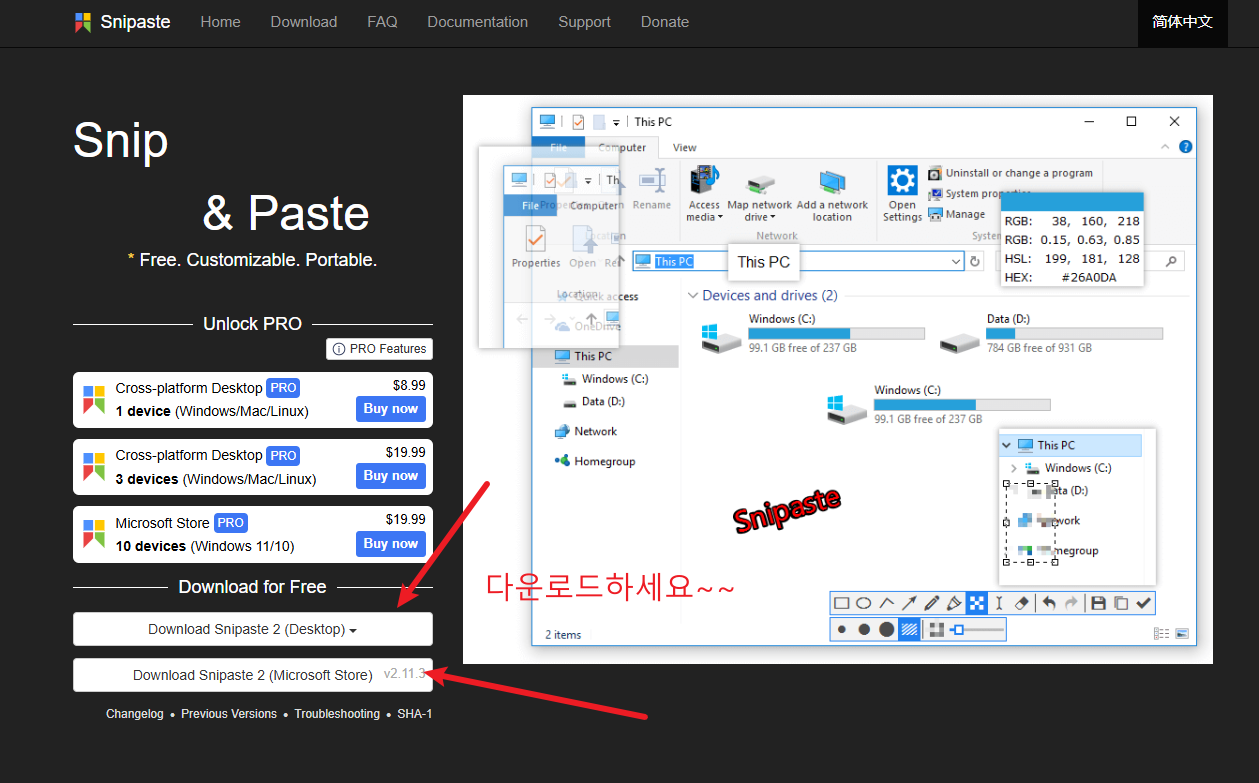Open the Home nav item
Viewport: 1259px width, 783px height.
[x=220, y=22]
